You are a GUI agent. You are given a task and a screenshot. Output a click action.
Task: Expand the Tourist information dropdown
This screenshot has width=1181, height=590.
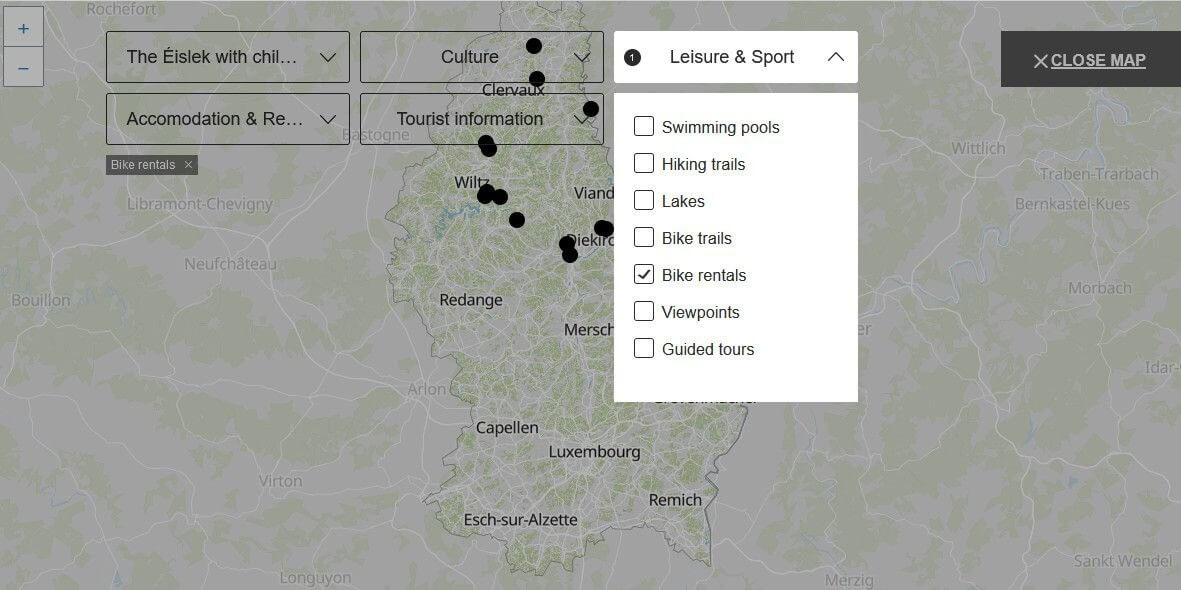pos(480,119)
